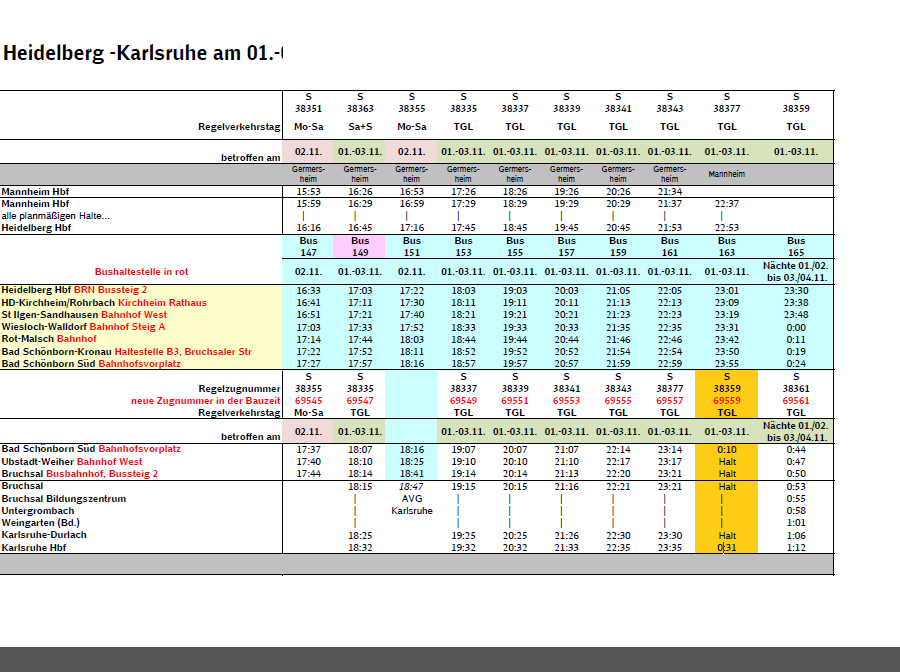
Task: Click the 0:00 Wiesloch-Walldorf bus time
Action: click(x=796, y=327)
